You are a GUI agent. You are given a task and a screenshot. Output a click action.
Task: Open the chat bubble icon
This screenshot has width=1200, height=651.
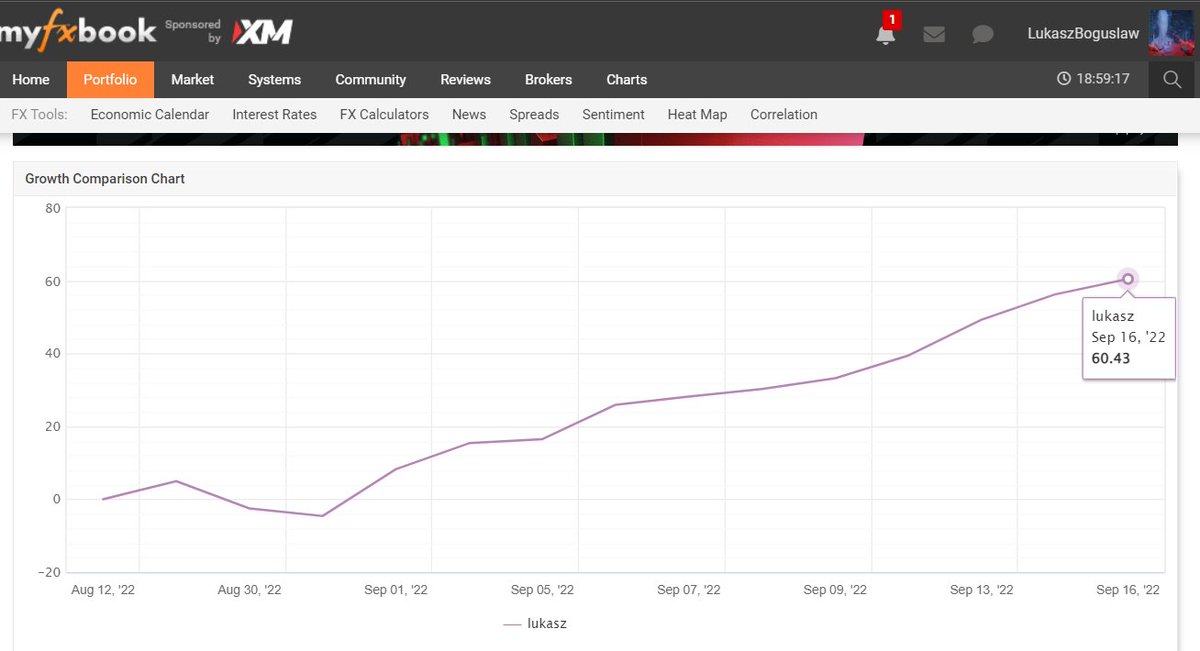(x=983, y=34)
